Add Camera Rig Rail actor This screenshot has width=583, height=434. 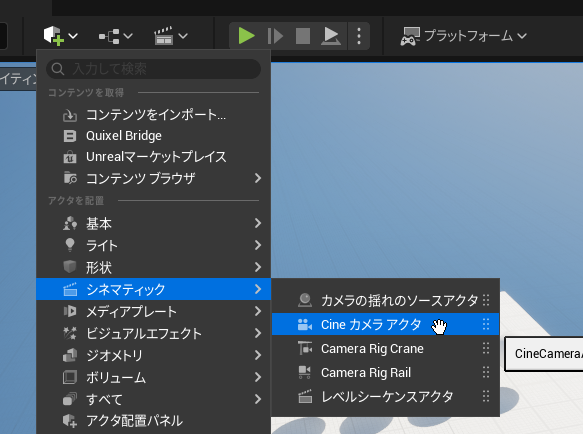386,372
